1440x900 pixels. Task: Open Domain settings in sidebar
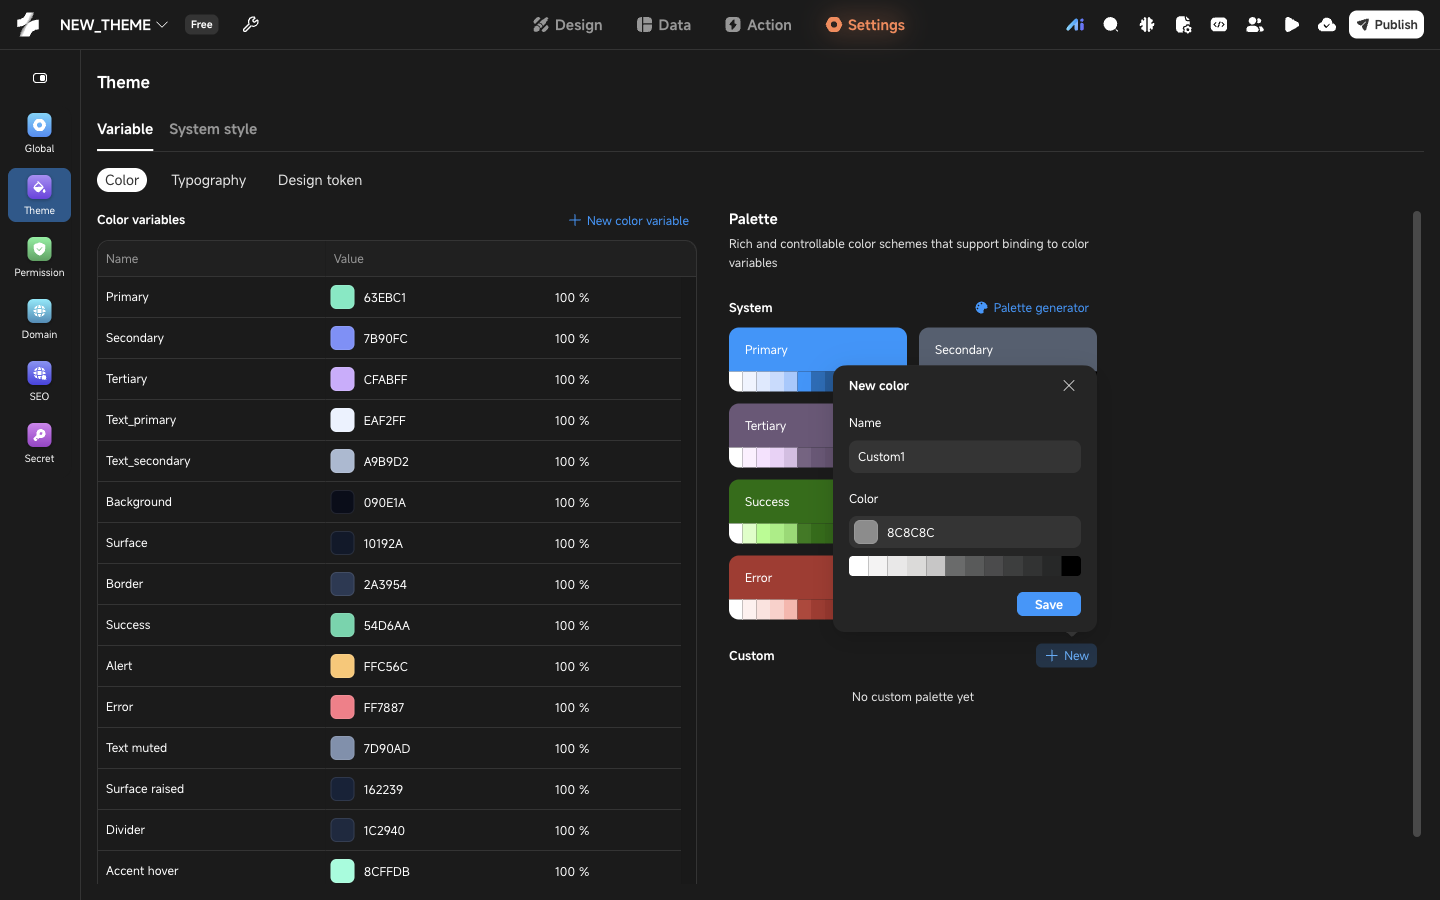pyautogui.click(x=39, y=319)
